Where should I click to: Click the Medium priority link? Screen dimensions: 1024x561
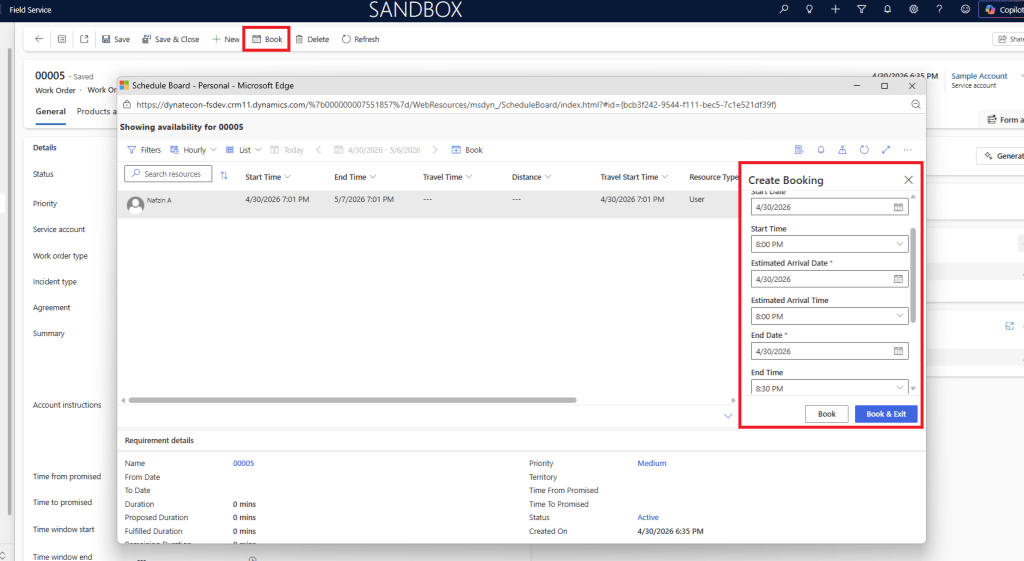pos(652,464)
